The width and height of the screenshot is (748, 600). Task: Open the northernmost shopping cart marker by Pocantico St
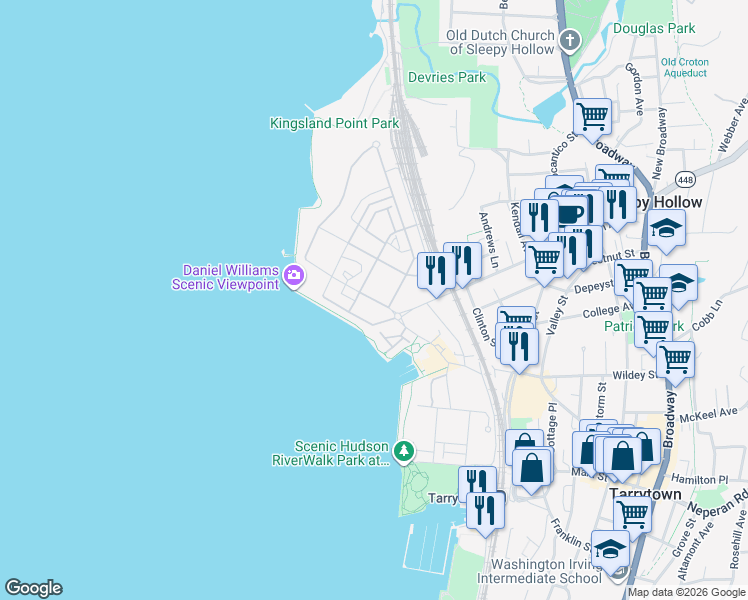tap(592, 119)
